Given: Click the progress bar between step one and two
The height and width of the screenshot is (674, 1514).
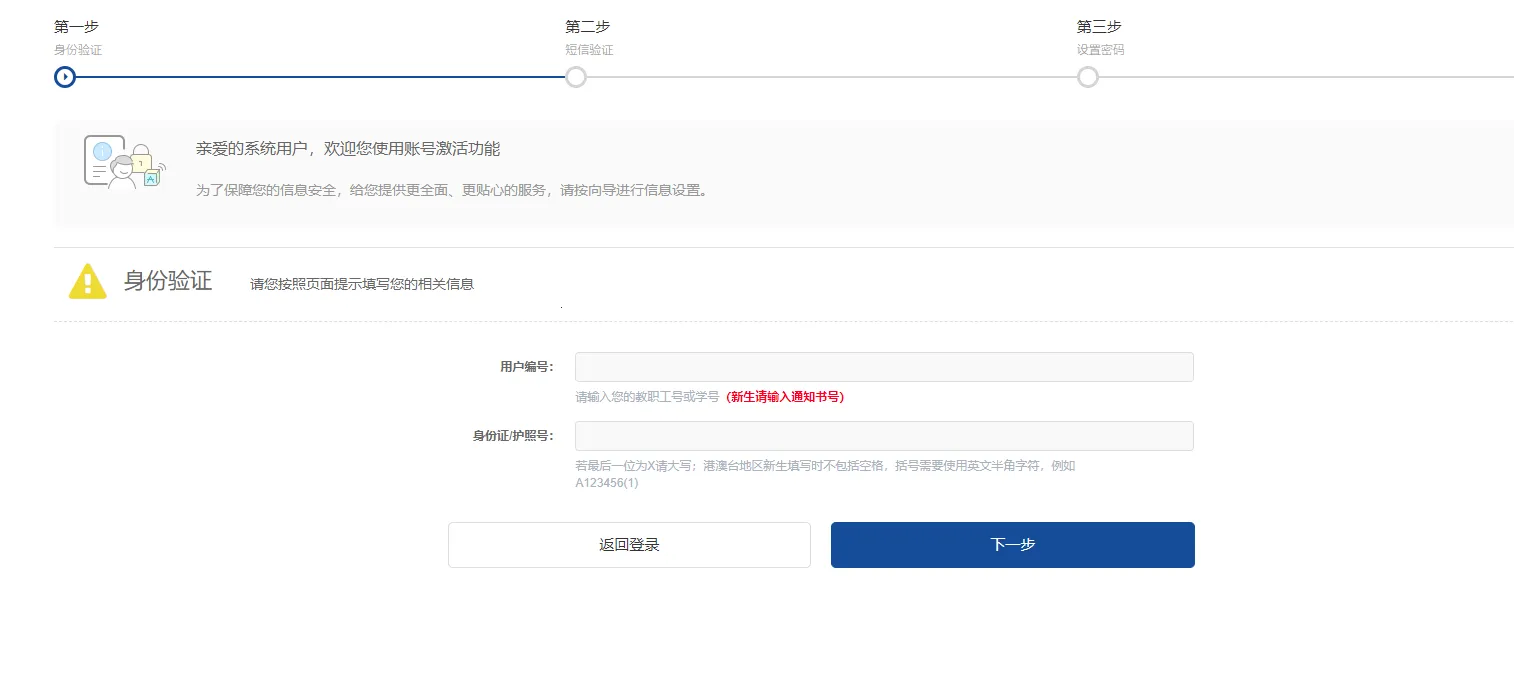Looking at the screenshot, I should 320,77.
